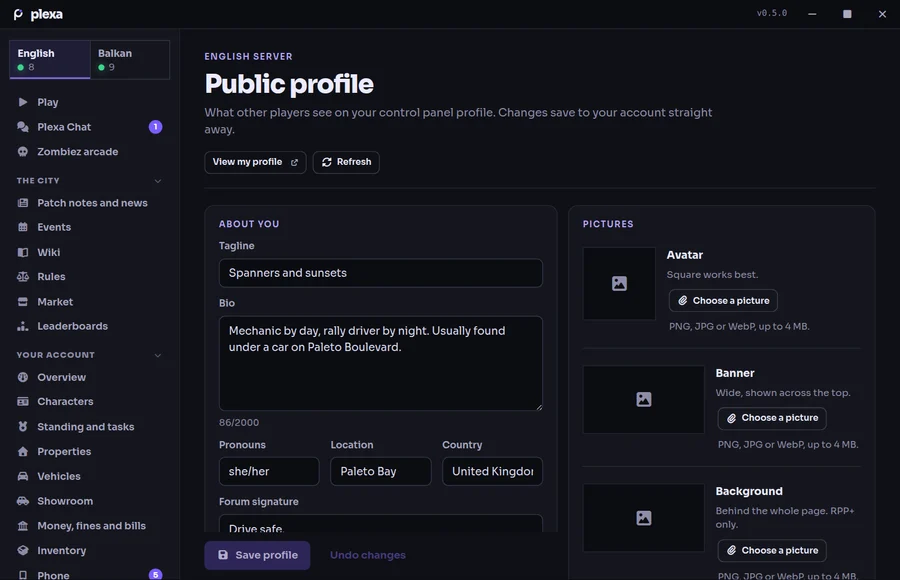Click the Tagline input field
Screen dimensions: 900x580
pos(381,273)
